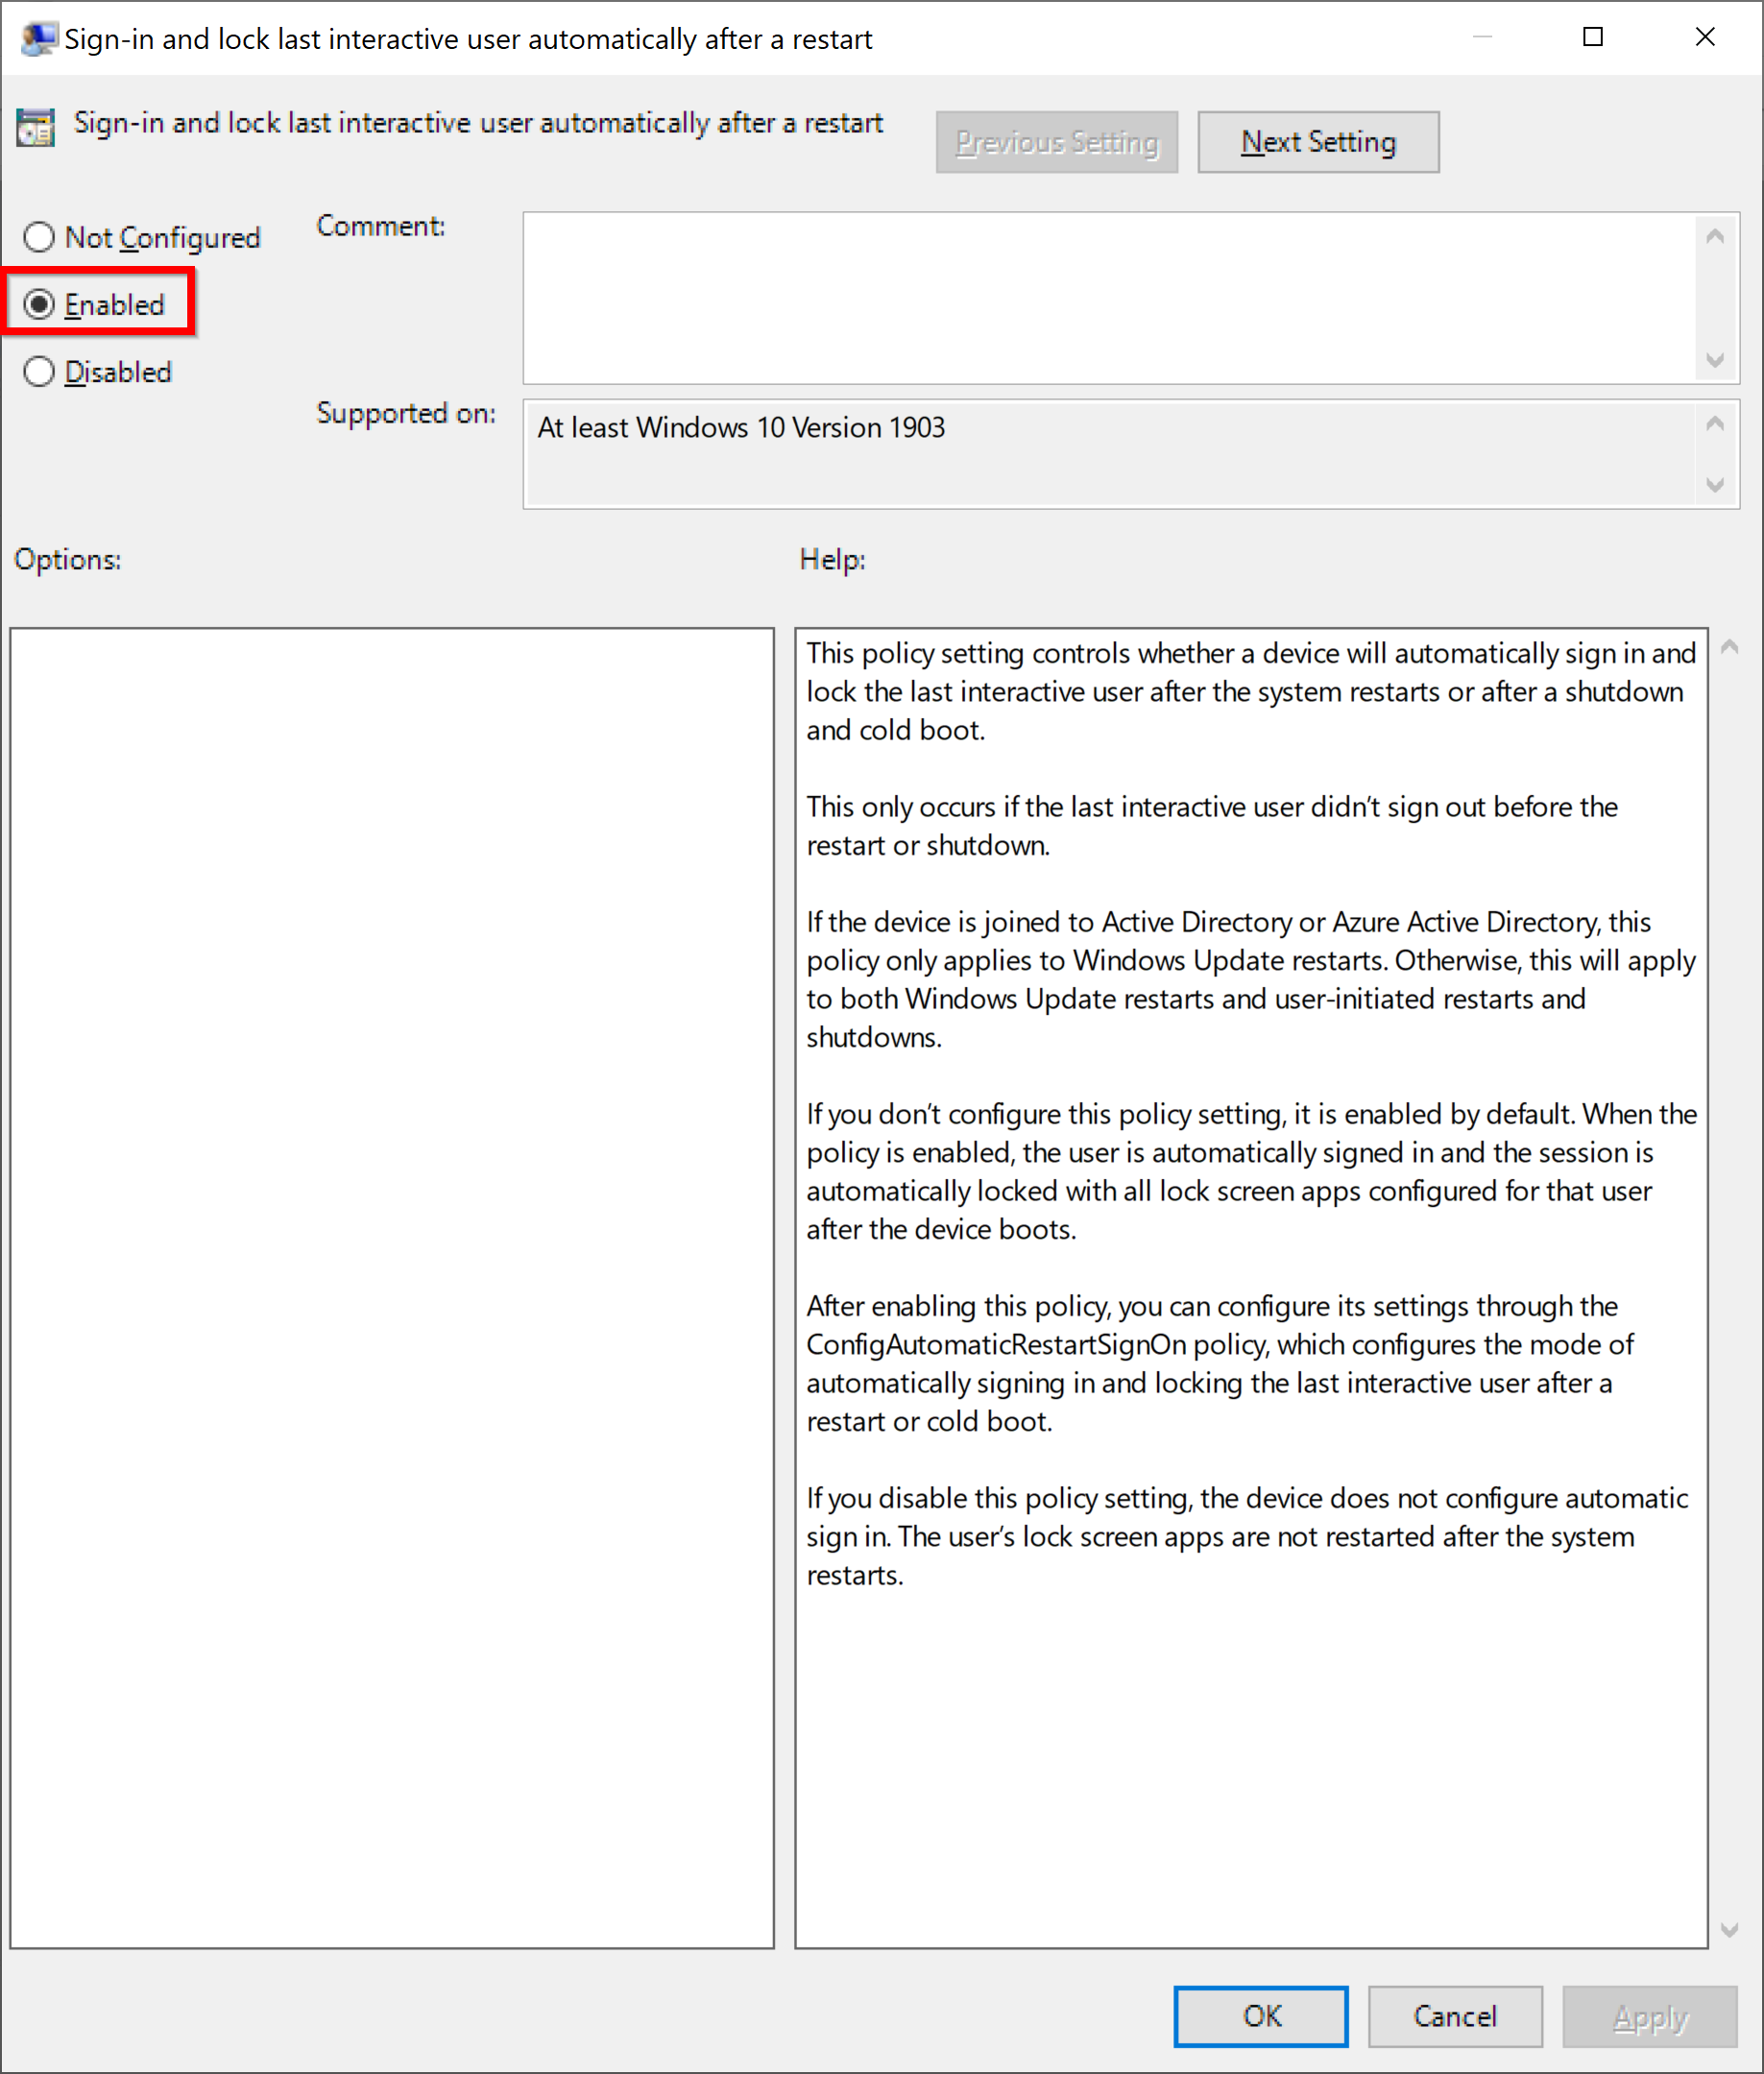Click the Next Setting button

1318,141
